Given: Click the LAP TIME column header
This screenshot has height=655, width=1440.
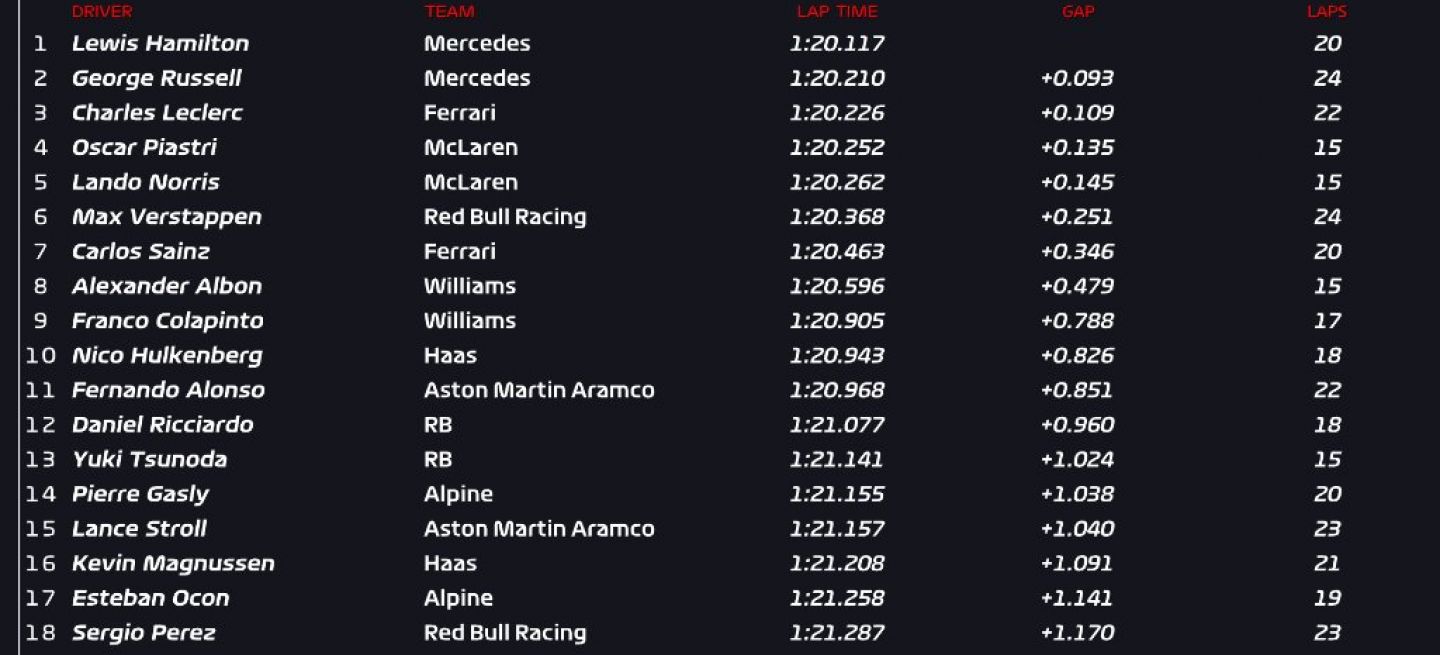Looking at the screenshot, I should point(837,12).
